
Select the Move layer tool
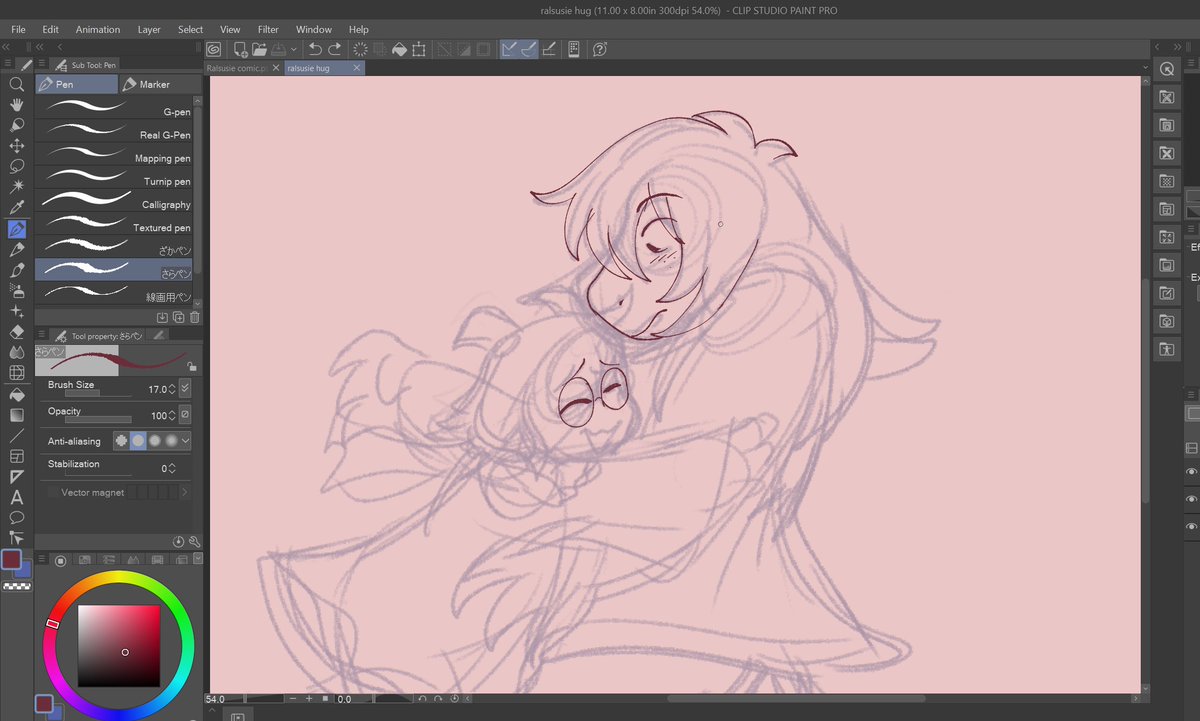[17, 146]
